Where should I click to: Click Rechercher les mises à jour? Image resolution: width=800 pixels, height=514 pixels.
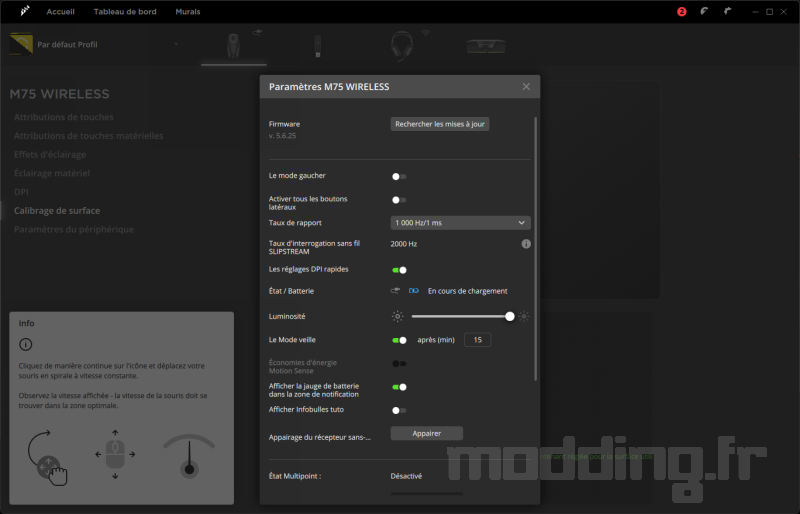tap(440, 124)
